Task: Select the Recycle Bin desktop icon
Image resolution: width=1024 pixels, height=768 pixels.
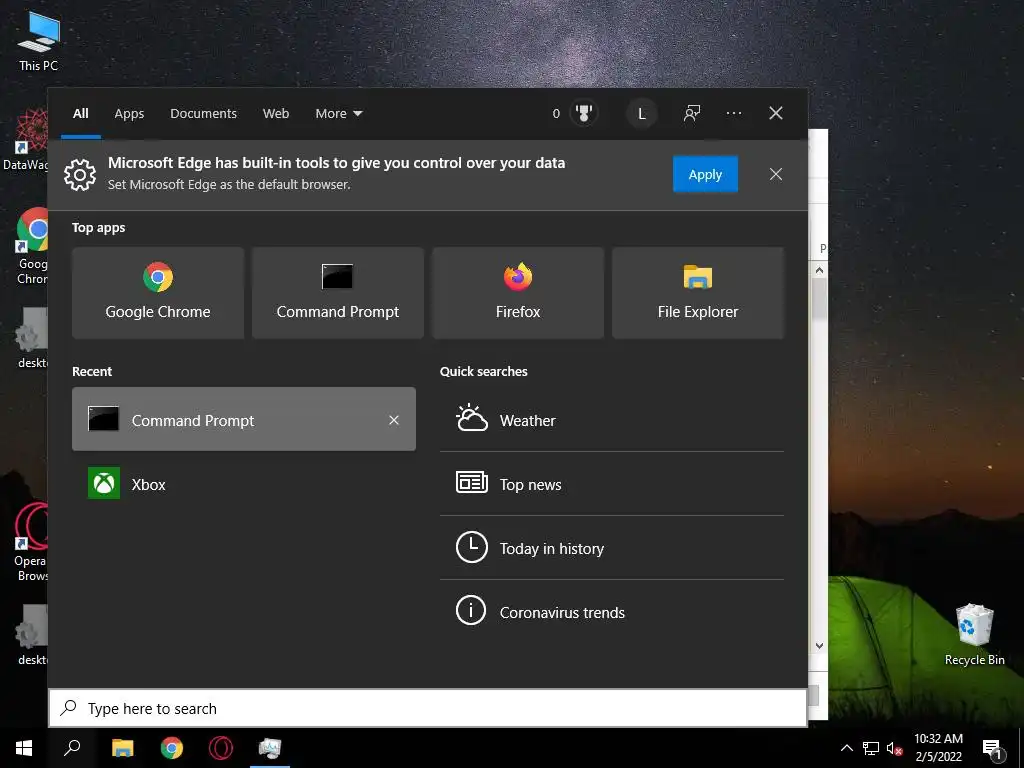Action: click(974, 635)
